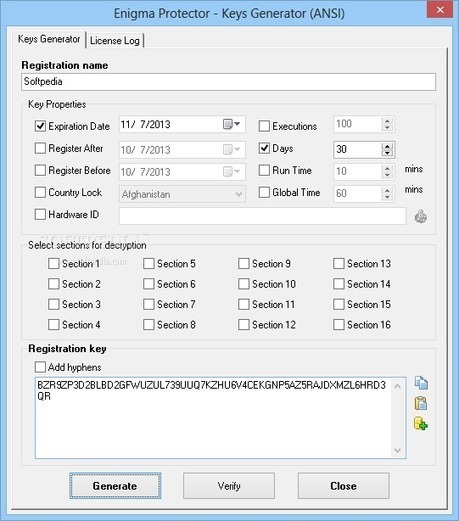Increase the Days value with up arrow
The image size is (459, 521).
point(387,146)
